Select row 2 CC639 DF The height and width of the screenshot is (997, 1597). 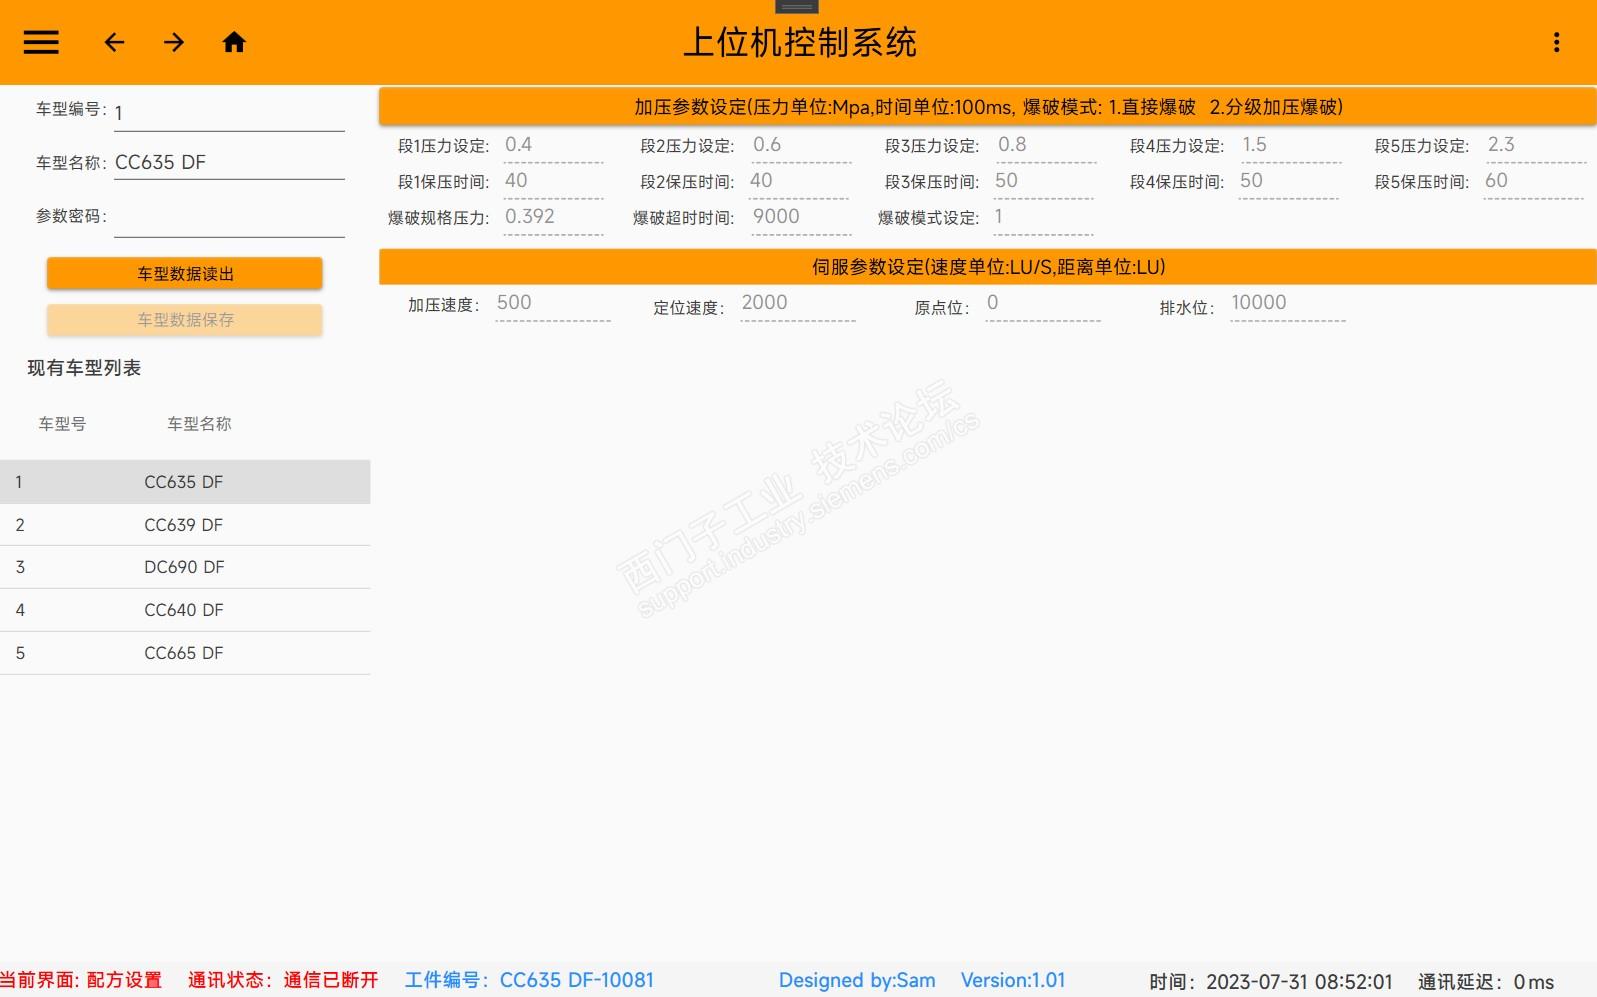click(185, 525)
